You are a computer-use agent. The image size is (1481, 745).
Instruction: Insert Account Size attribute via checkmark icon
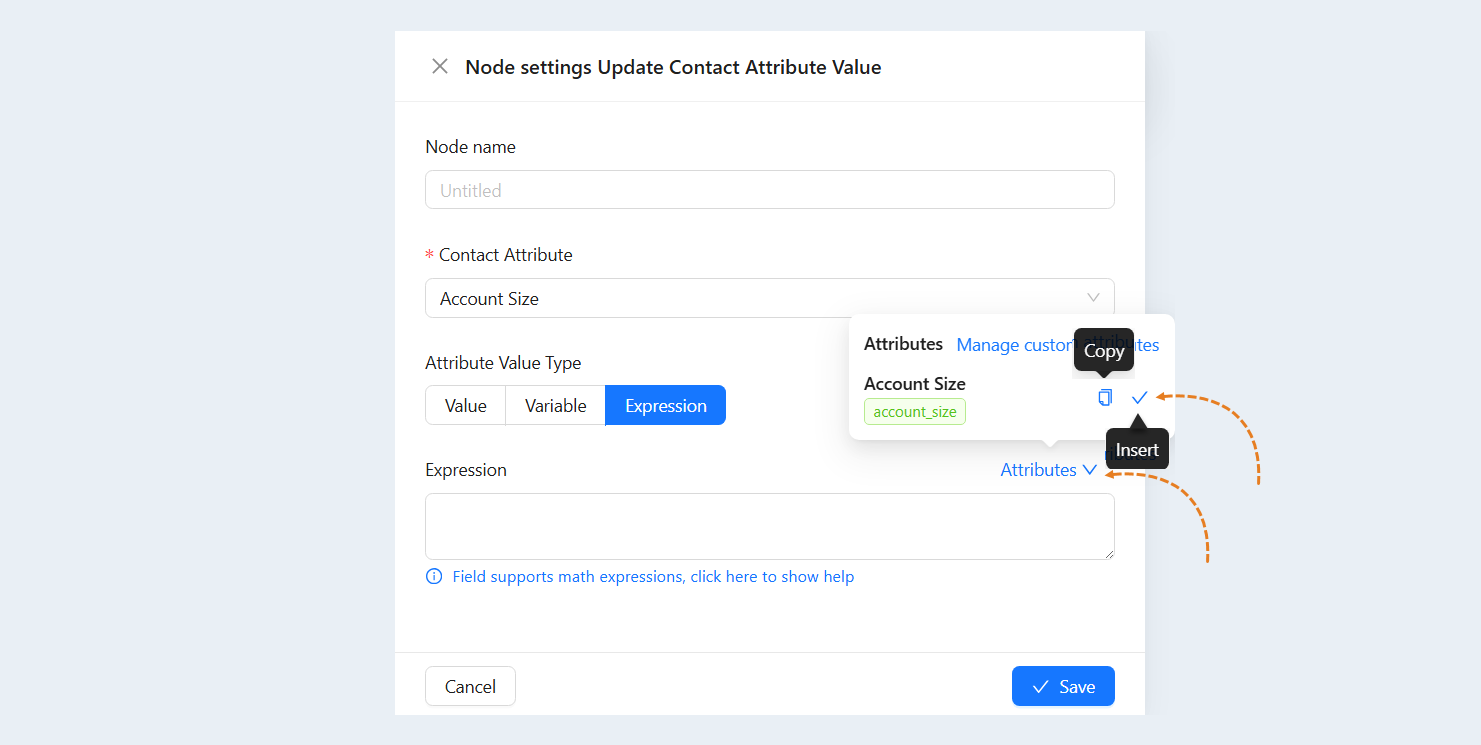pyautogui.click(x=1139, y=397)
